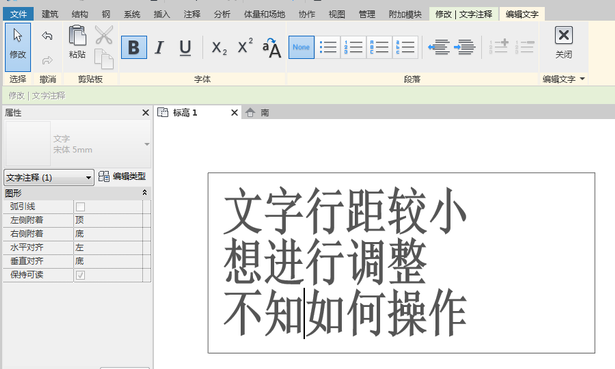Switch to the 钢 ribbon tab
Viewport: 615px width, 369px height.
click(106, 14)
